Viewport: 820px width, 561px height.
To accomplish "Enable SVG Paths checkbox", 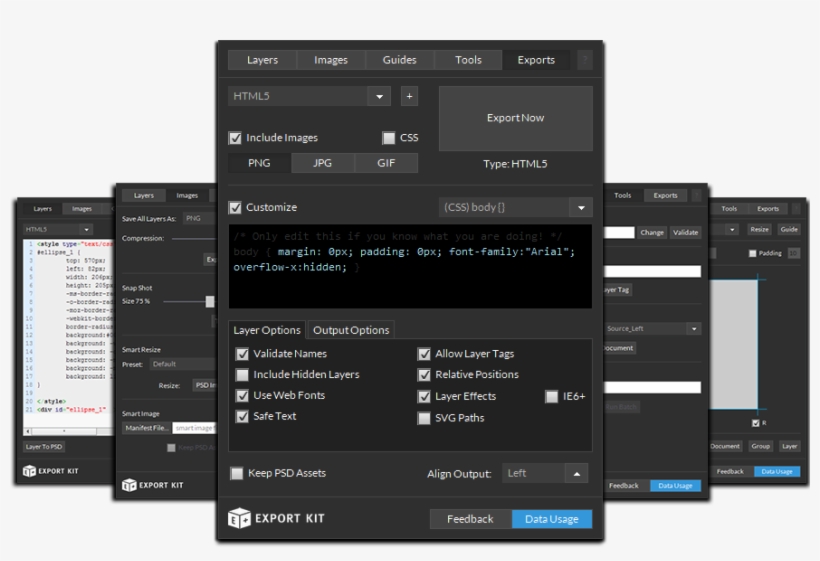I will (x=424, y=418).
